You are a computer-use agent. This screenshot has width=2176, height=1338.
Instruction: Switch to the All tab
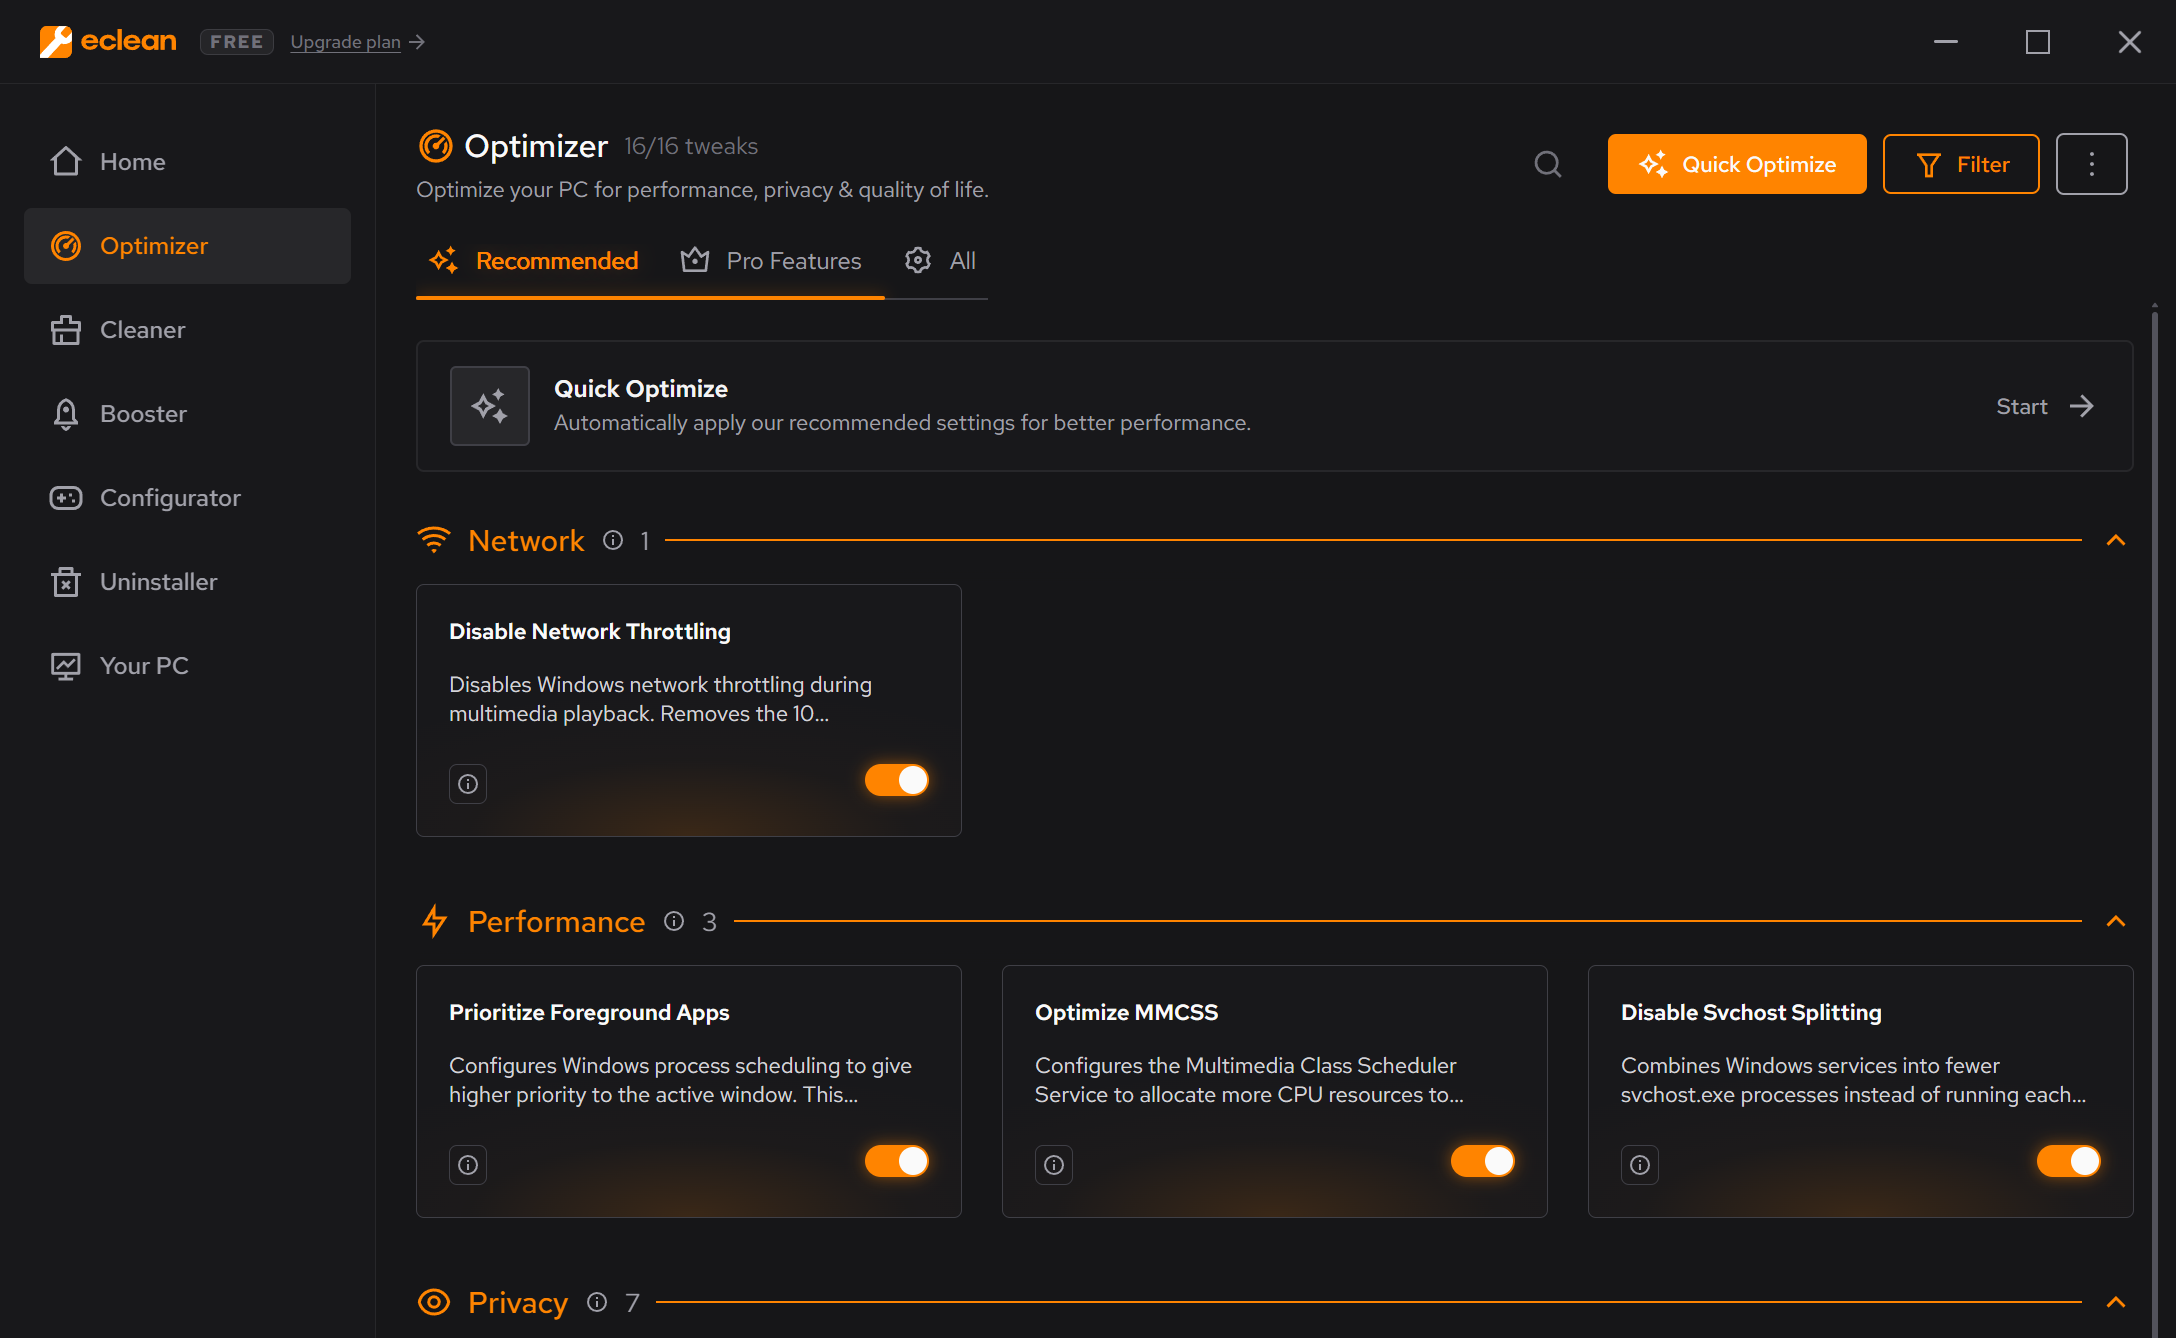tap(940, 261)
